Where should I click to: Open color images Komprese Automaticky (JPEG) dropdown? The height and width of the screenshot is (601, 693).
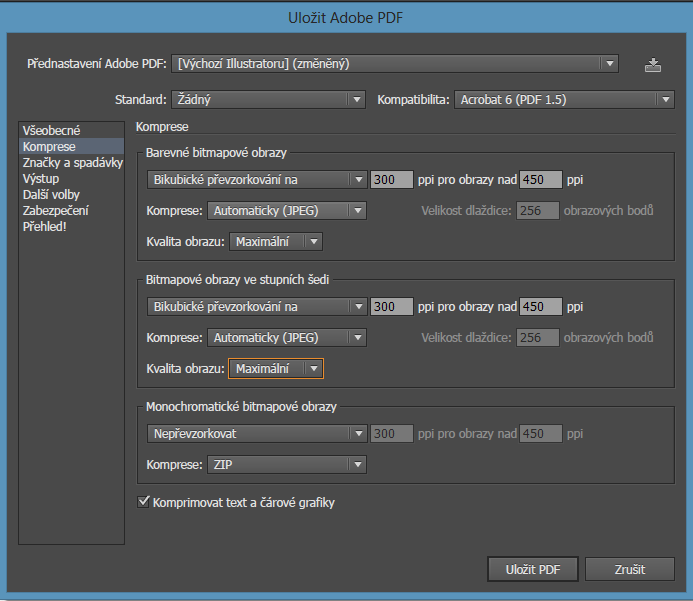286,211
